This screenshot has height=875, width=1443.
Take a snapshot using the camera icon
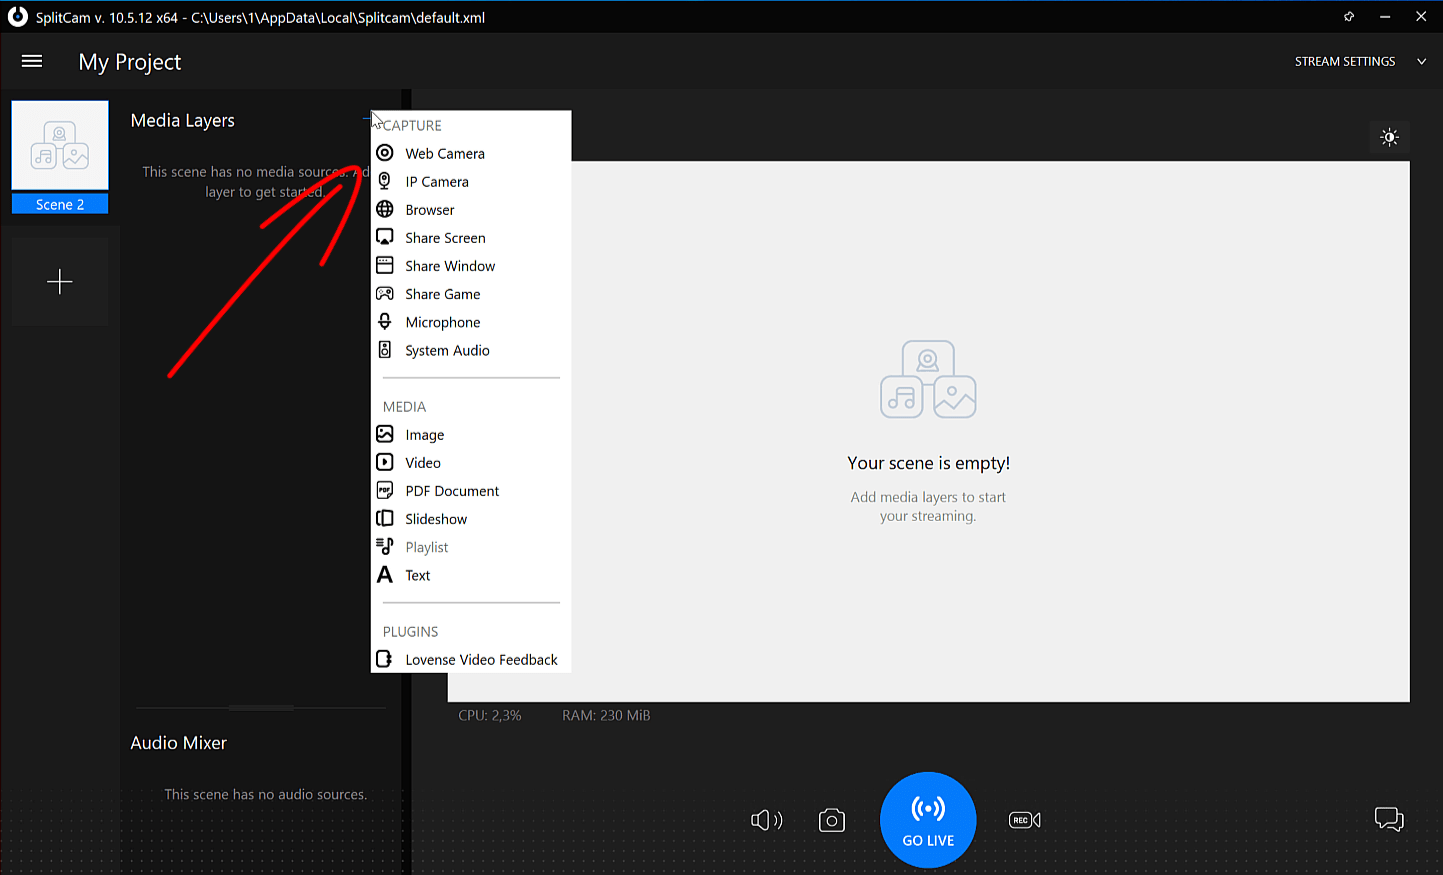pyautogui.click(x=831, y=819)
